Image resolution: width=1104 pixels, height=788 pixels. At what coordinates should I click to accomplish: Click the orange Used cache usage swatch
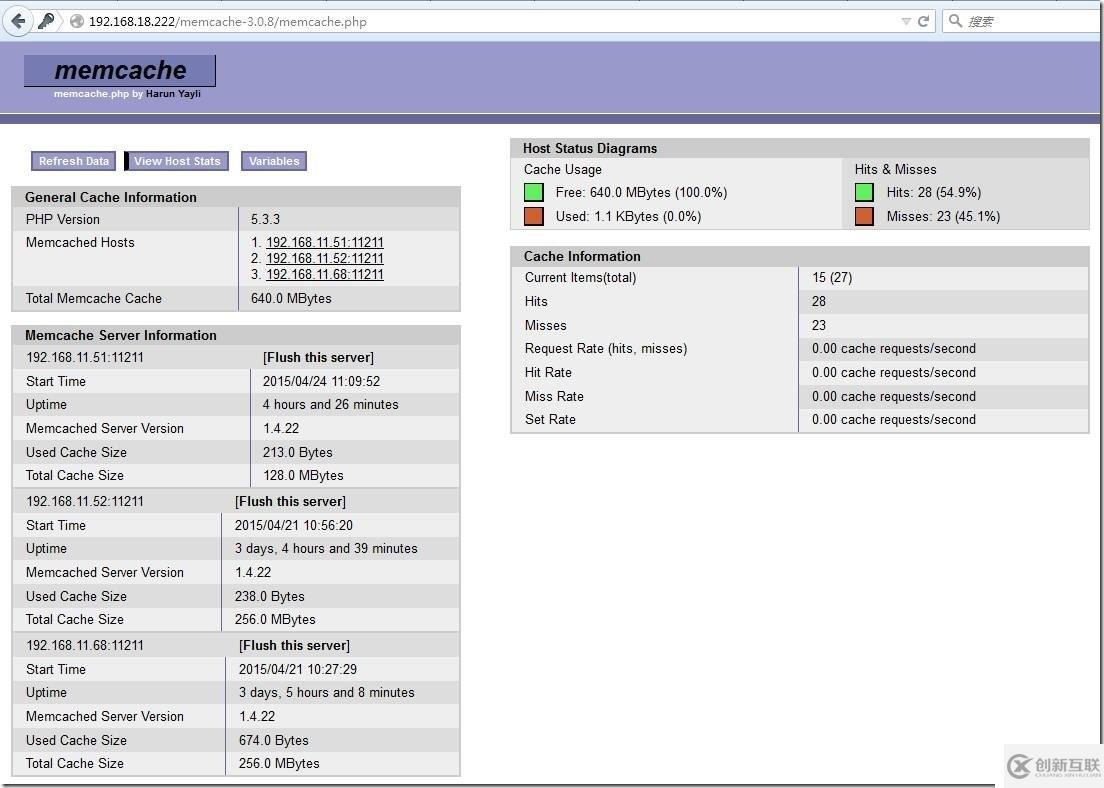[x=534, y=216]
